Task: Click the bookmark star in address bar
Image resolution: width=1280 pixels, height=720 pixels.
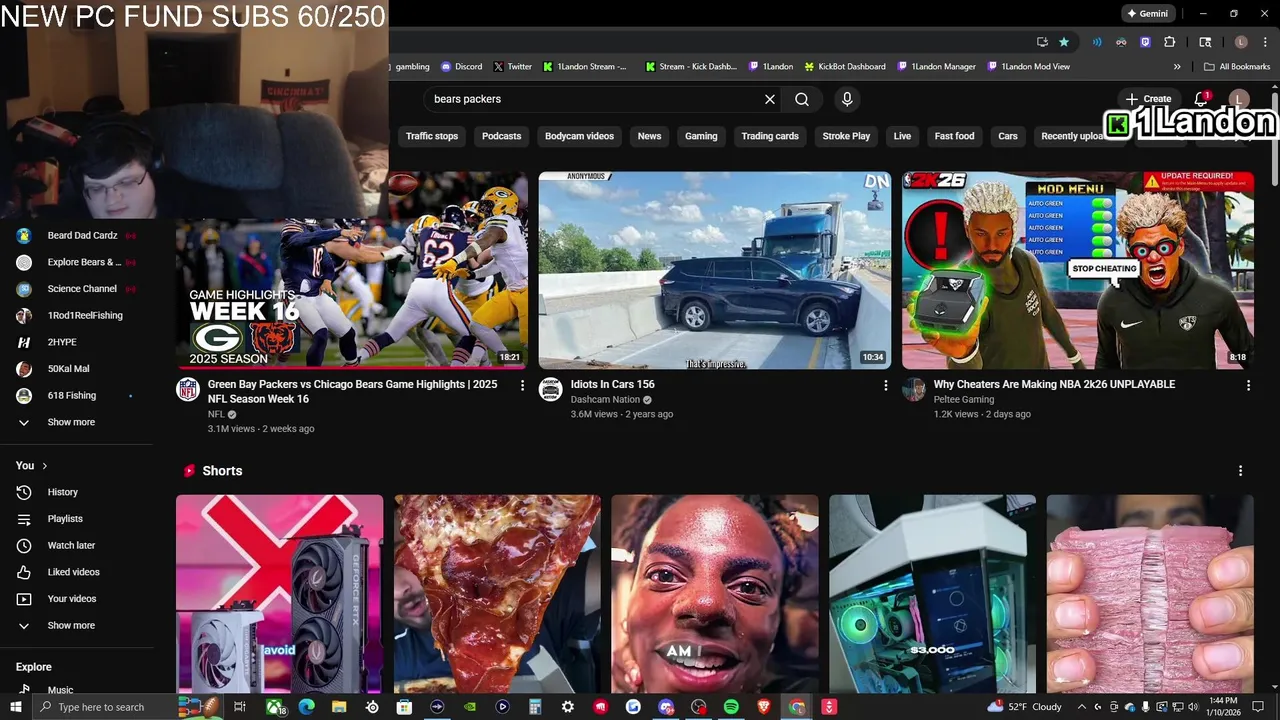Action: (1064, 42)
